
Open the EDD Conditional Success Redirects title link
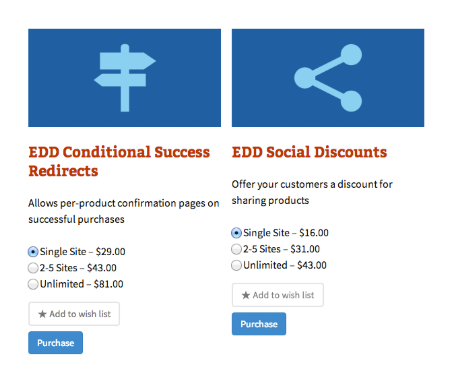[x=119, y=161]
